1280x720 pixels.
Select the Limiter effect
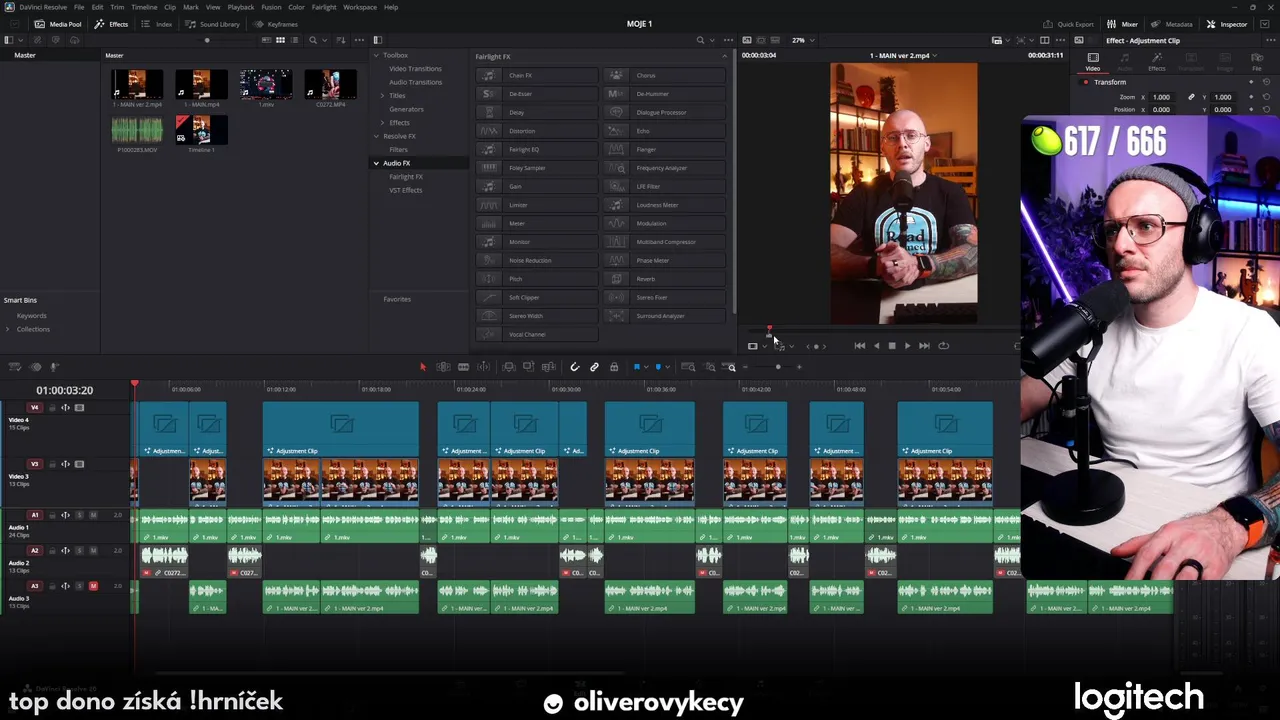[x=536, y=205]
